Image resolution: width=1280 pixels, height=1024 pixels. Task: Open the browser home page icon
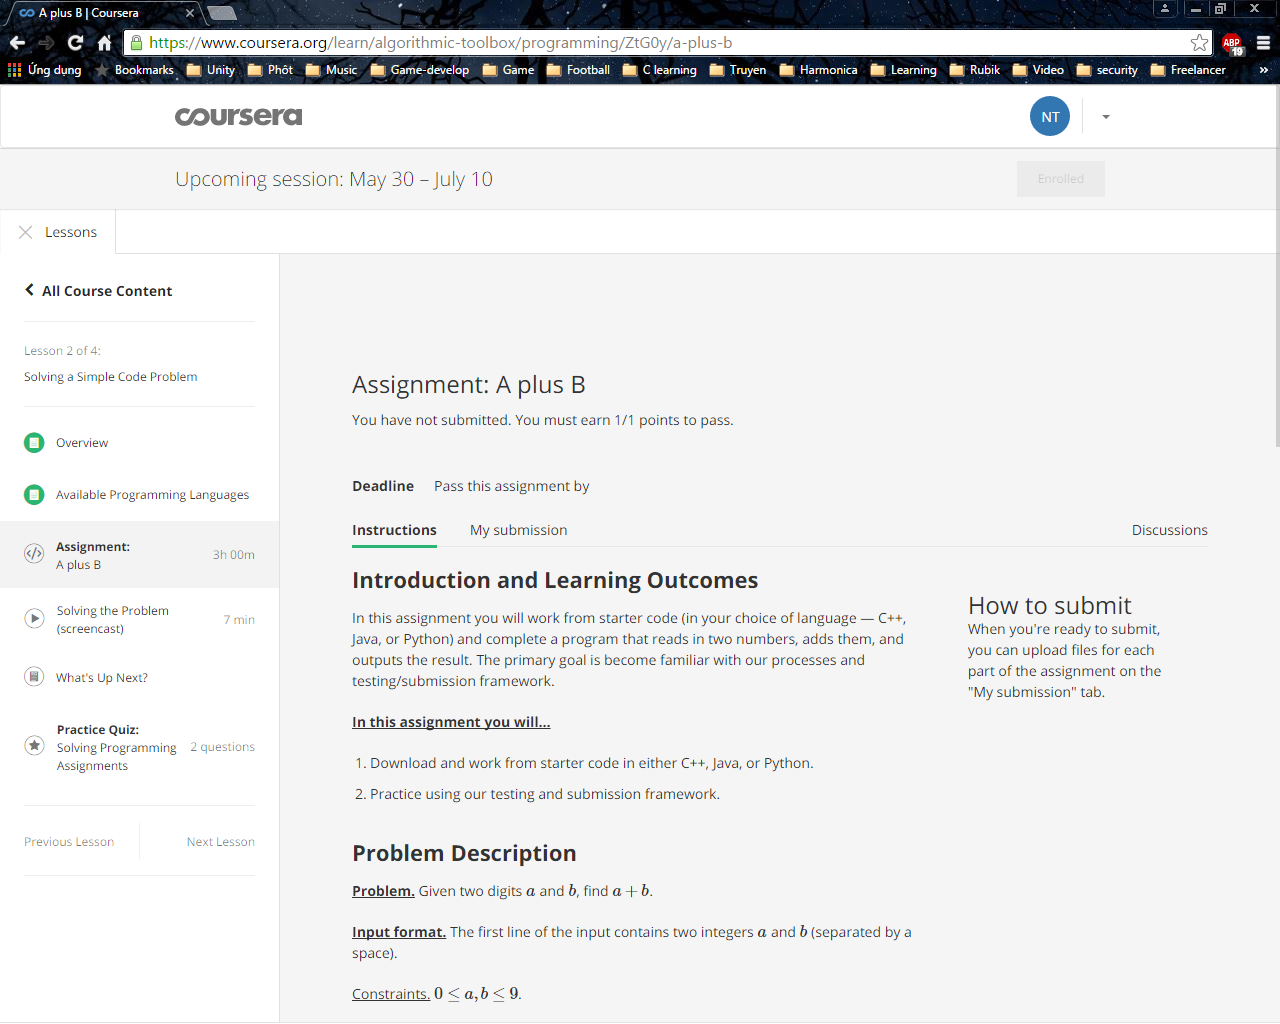click(x=104, y=43)
